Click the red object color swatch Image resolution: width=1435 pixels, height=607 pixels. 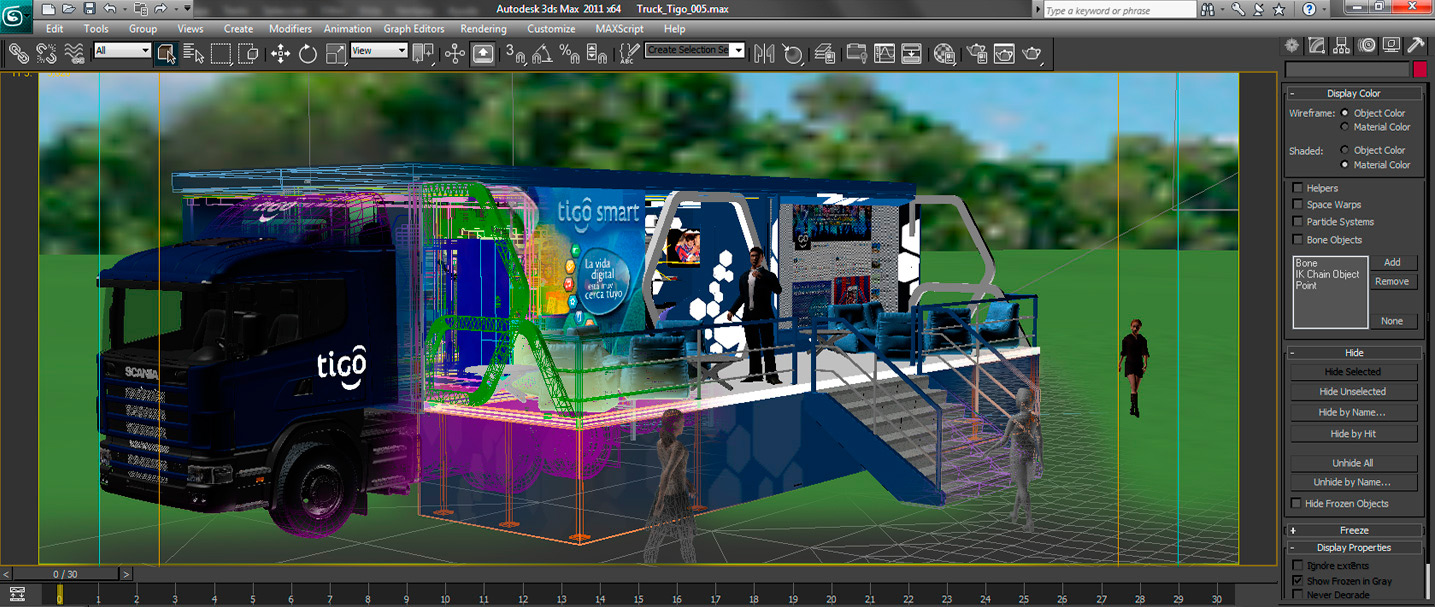(x=1419, y=70)
